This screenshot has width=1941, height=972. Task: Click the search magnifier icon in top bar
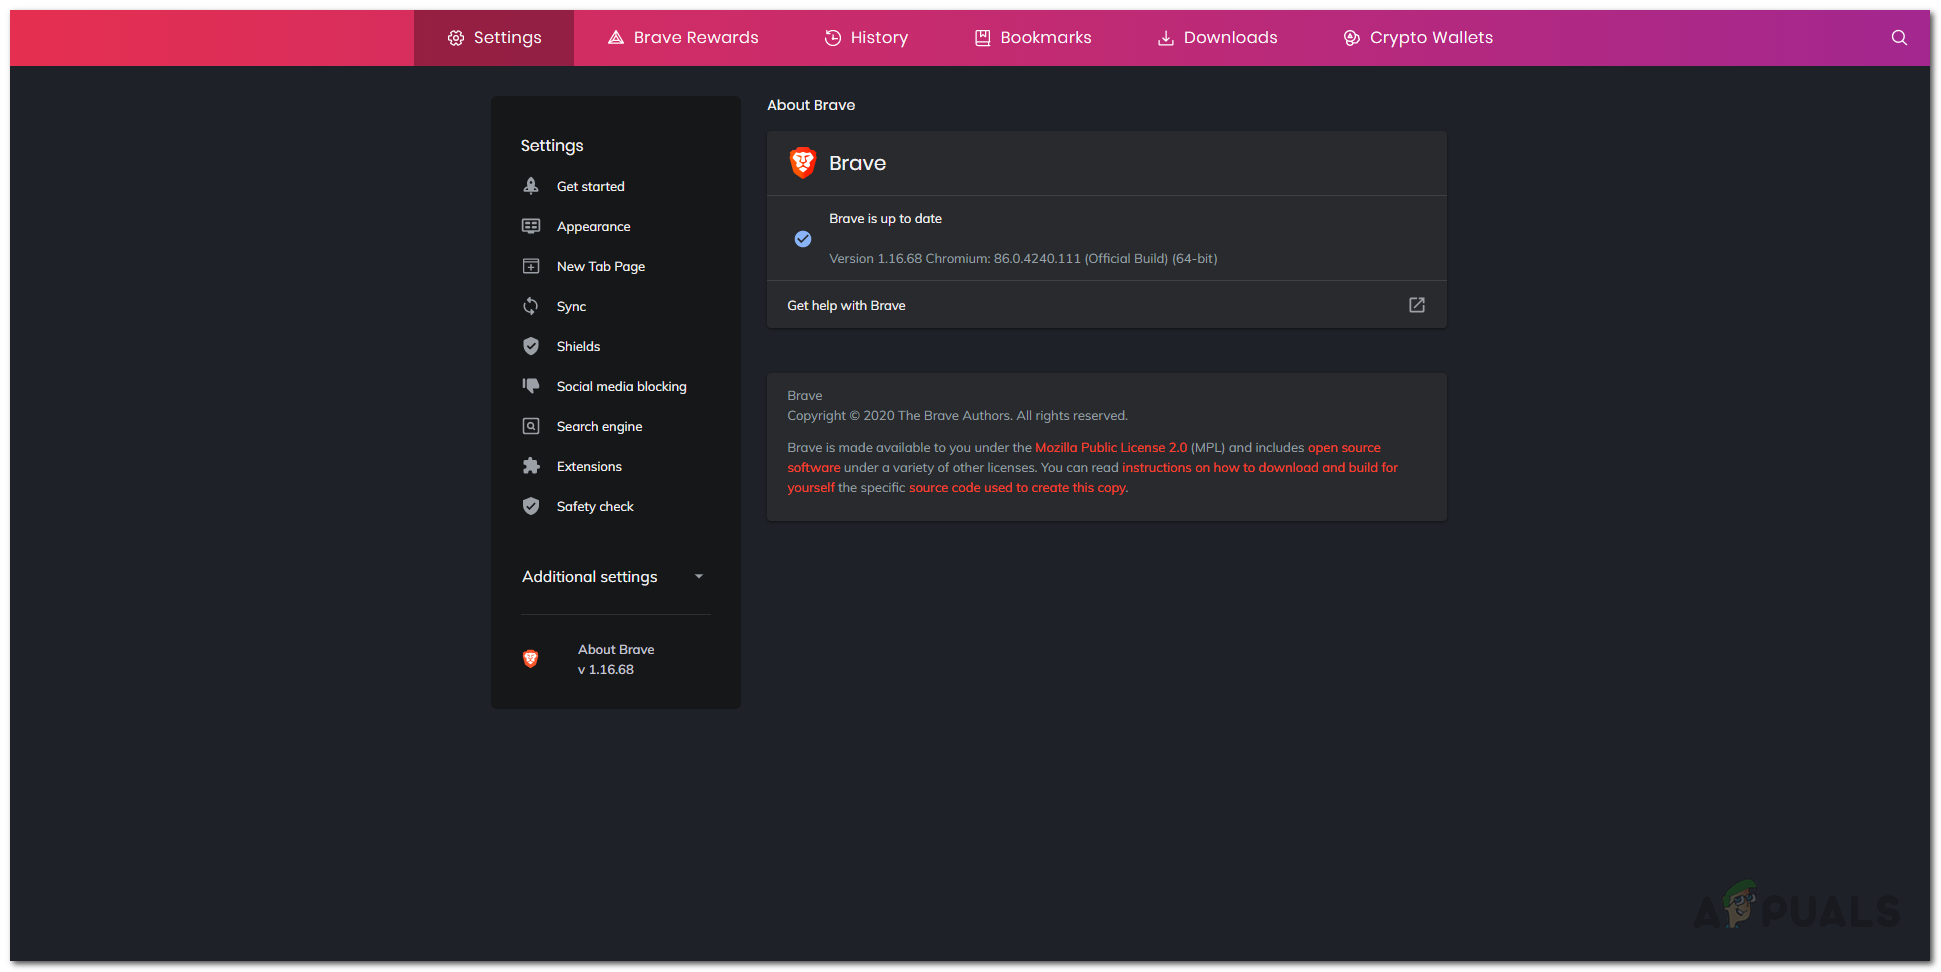(1898, 38)
